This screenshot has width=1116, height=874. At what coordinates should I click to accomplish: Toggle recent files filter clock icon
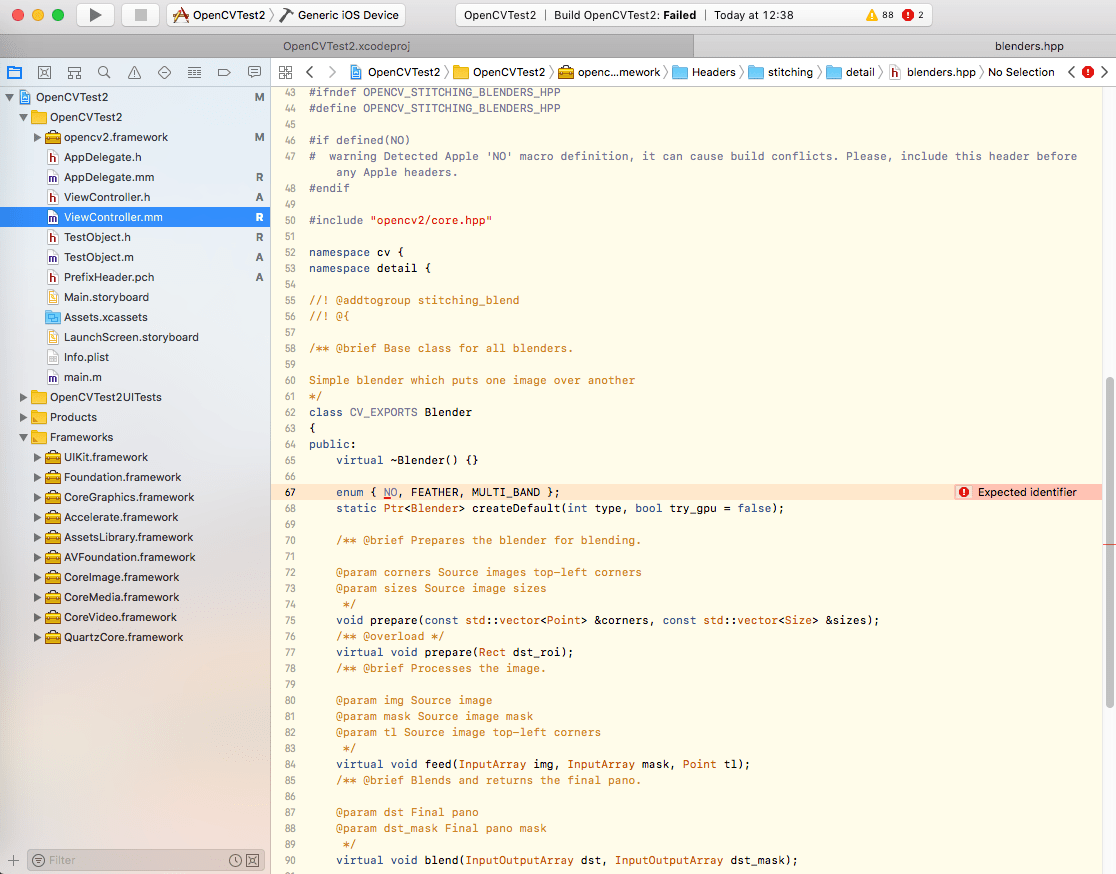(235, 860)
